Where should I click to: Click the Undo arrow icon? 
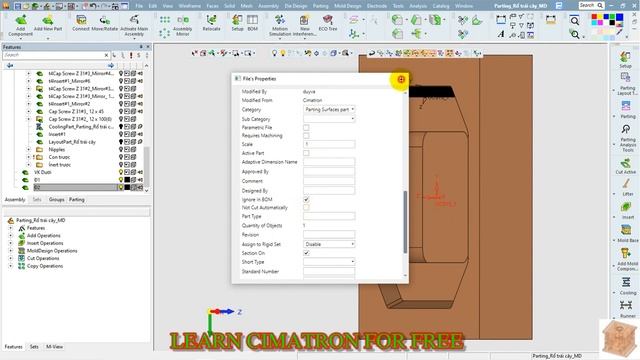(x=93, y=6)
